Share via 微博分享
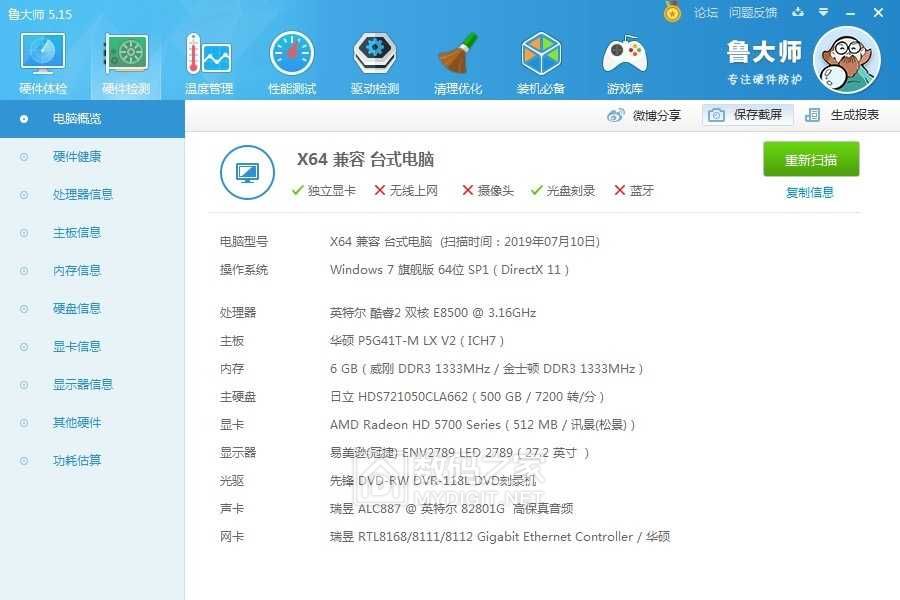The image size is (900, 600). pyautogui.click(x=644, y=115)
